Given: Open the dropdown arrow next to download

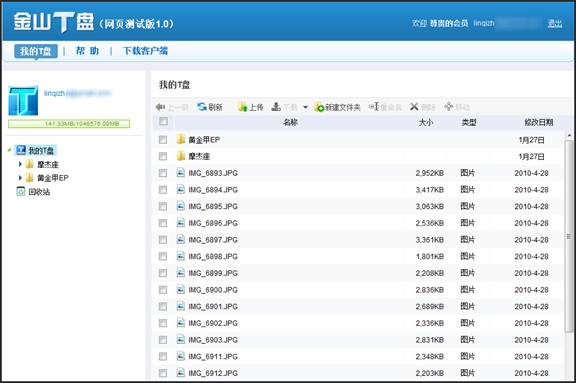Looking at the screenshot, I should [x=305, y=107].
